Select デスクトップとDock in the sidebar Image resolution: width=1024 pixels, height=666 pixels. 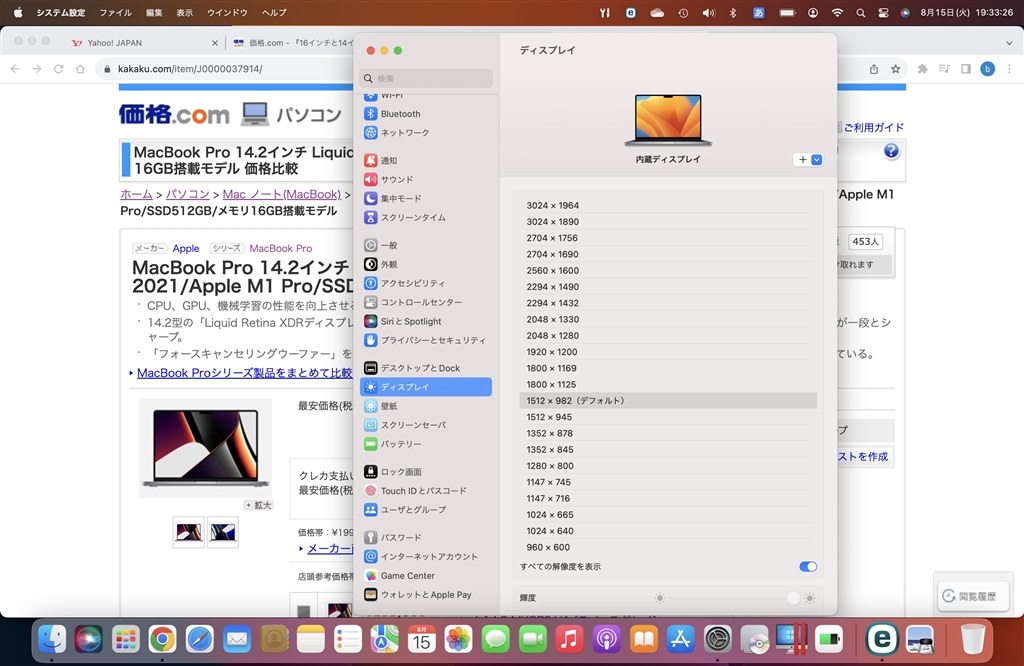tap(426, 368)
